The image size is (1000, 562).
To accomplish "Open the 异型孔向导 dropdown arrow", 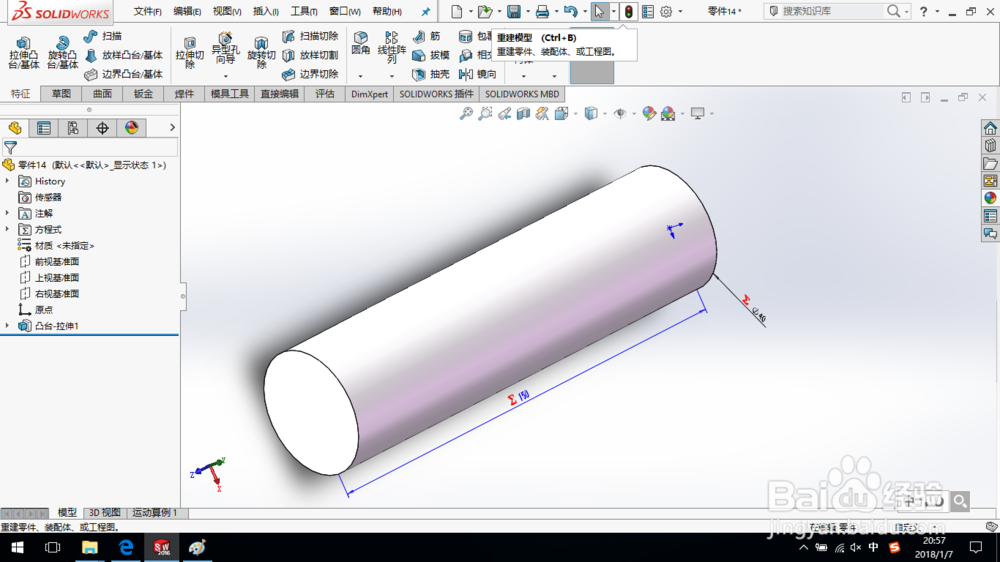I will [225, 76].
